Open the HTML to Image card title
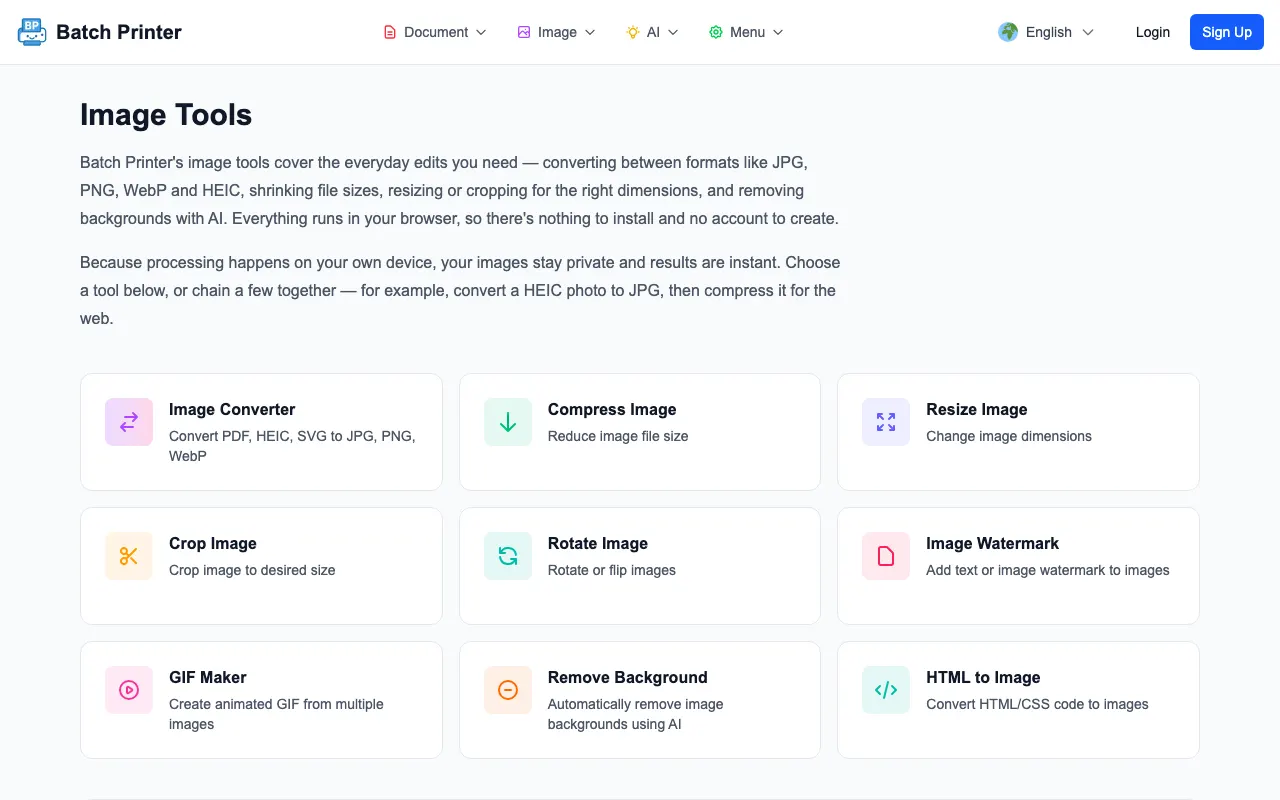 tap(983, 677)
